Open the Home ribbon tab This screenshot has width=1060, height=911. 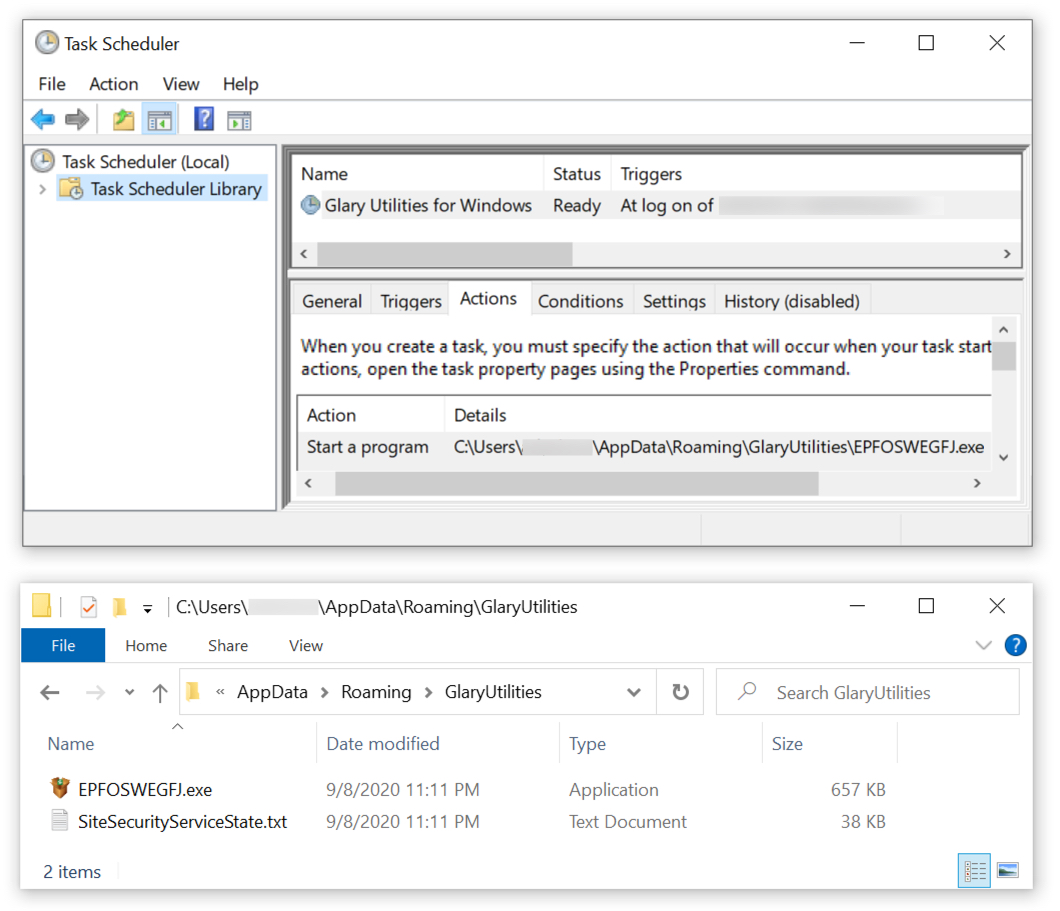[146, 645]
